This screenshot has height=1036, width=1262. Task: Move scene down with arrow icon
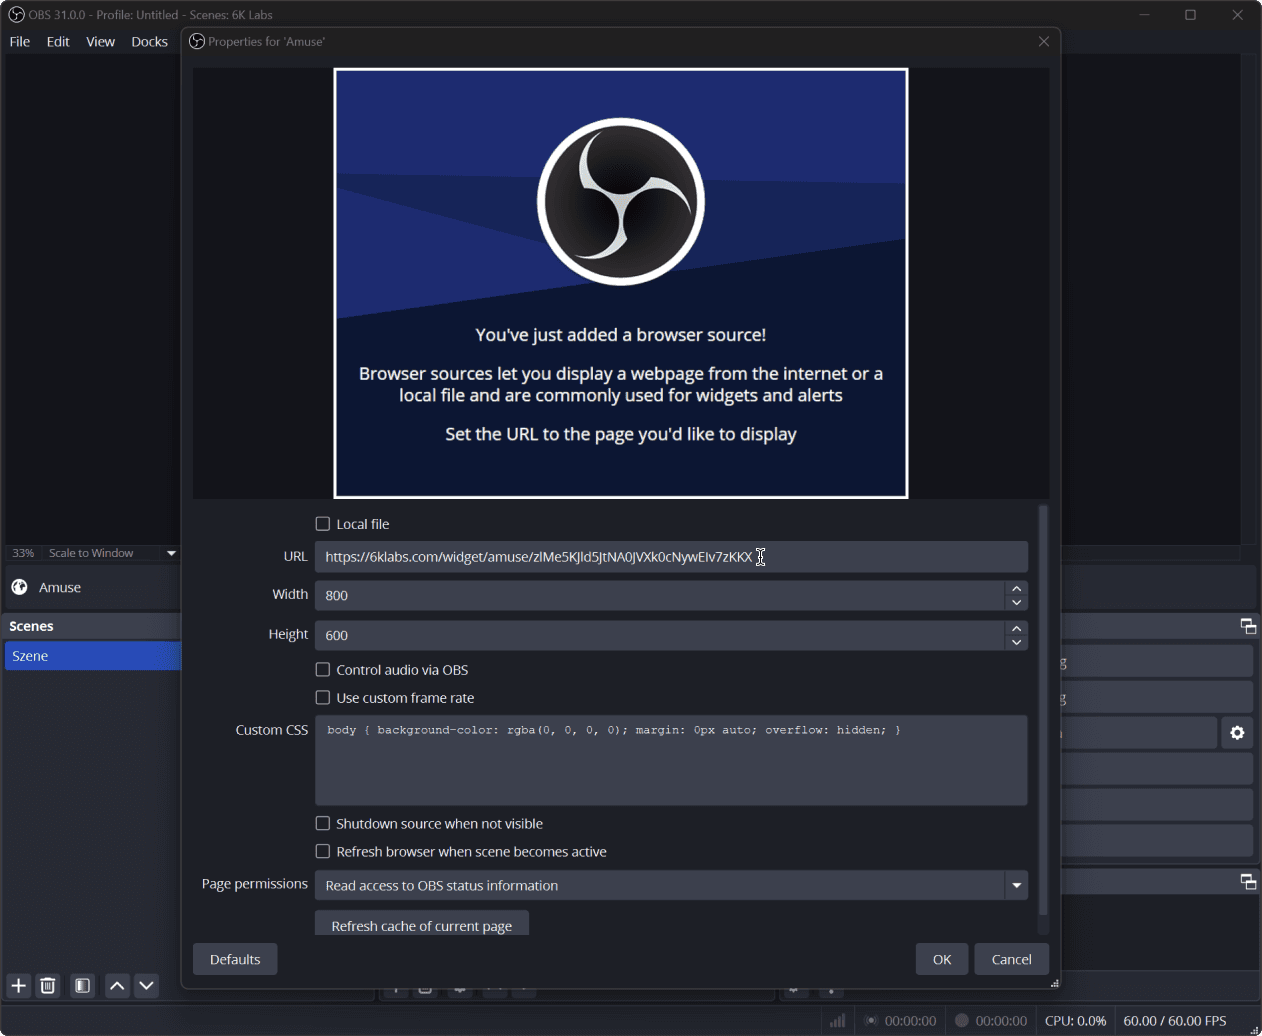click(146, 986)
